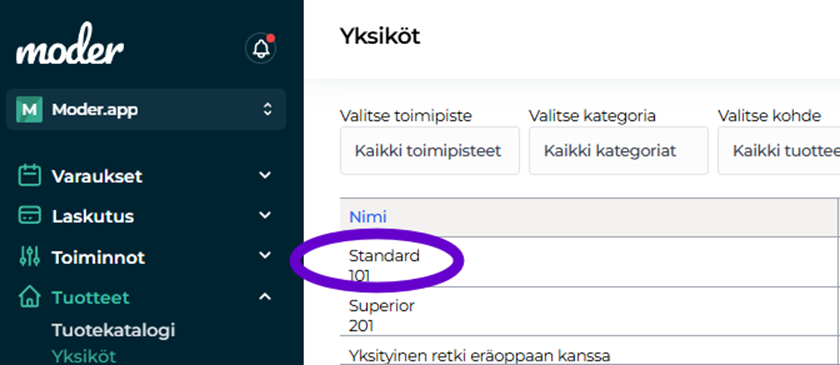
Task: Select the Standard 101 row
Action: click(589, 262)
